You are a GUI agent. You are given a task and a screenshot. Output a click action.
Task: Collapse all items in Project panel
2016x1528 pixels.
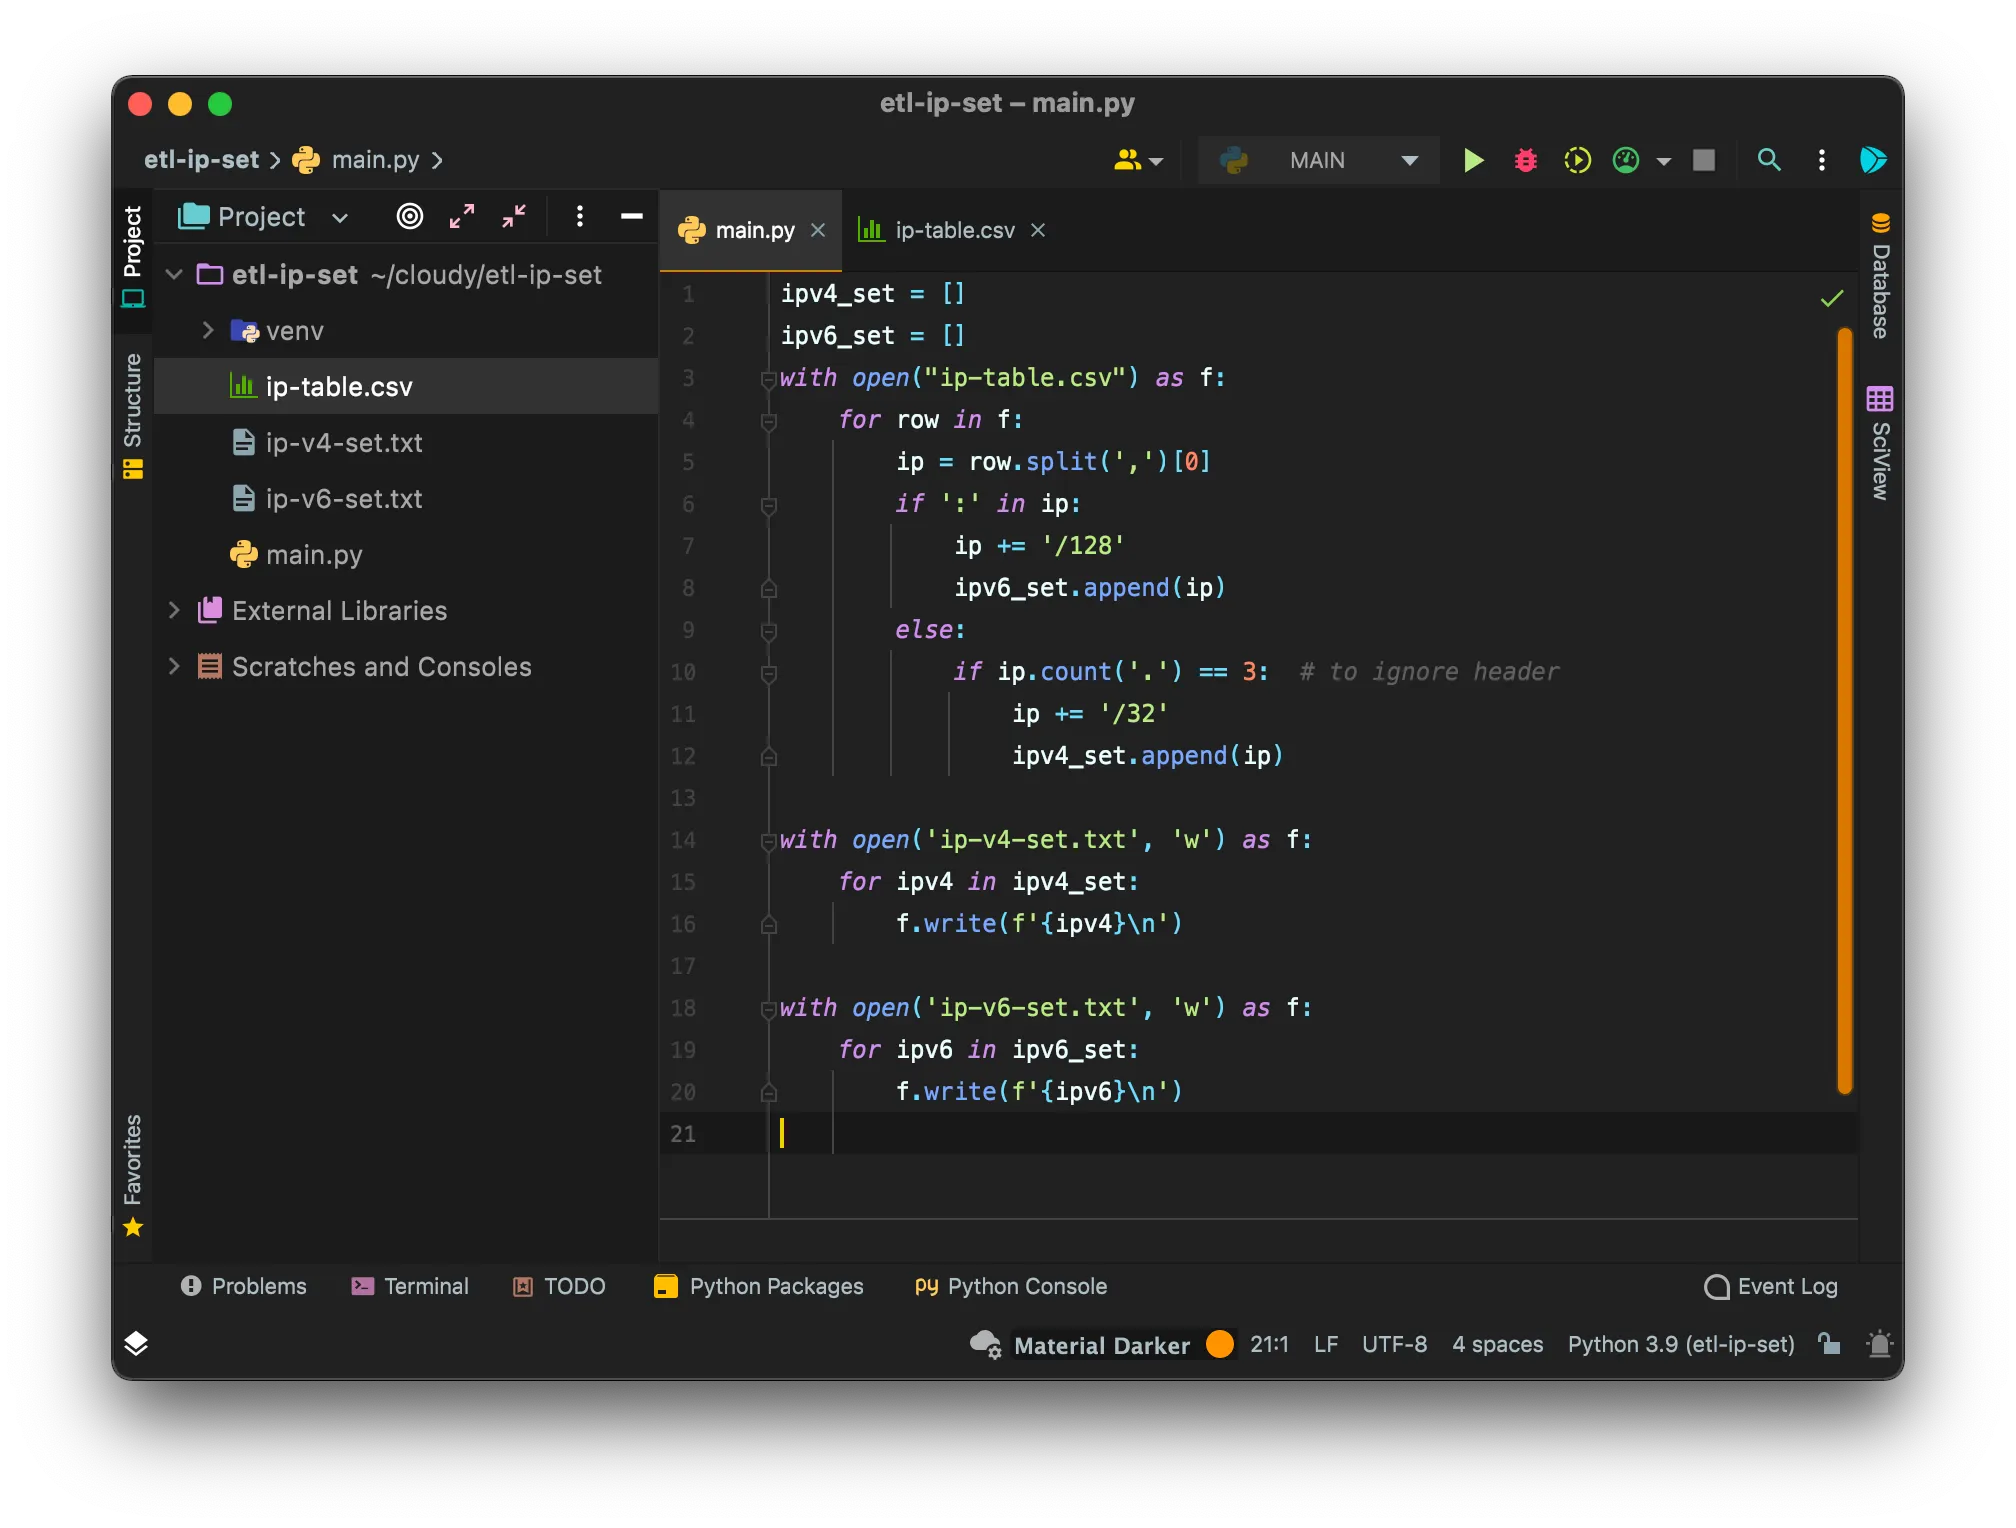point(514,216)
